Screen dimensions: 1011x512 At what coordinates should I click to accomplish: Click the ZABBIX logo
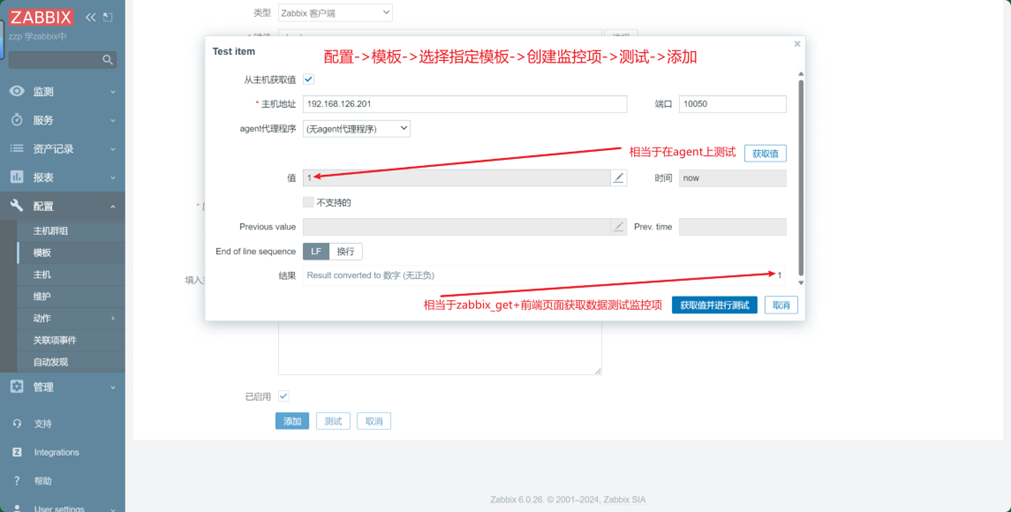coord(41,17)
